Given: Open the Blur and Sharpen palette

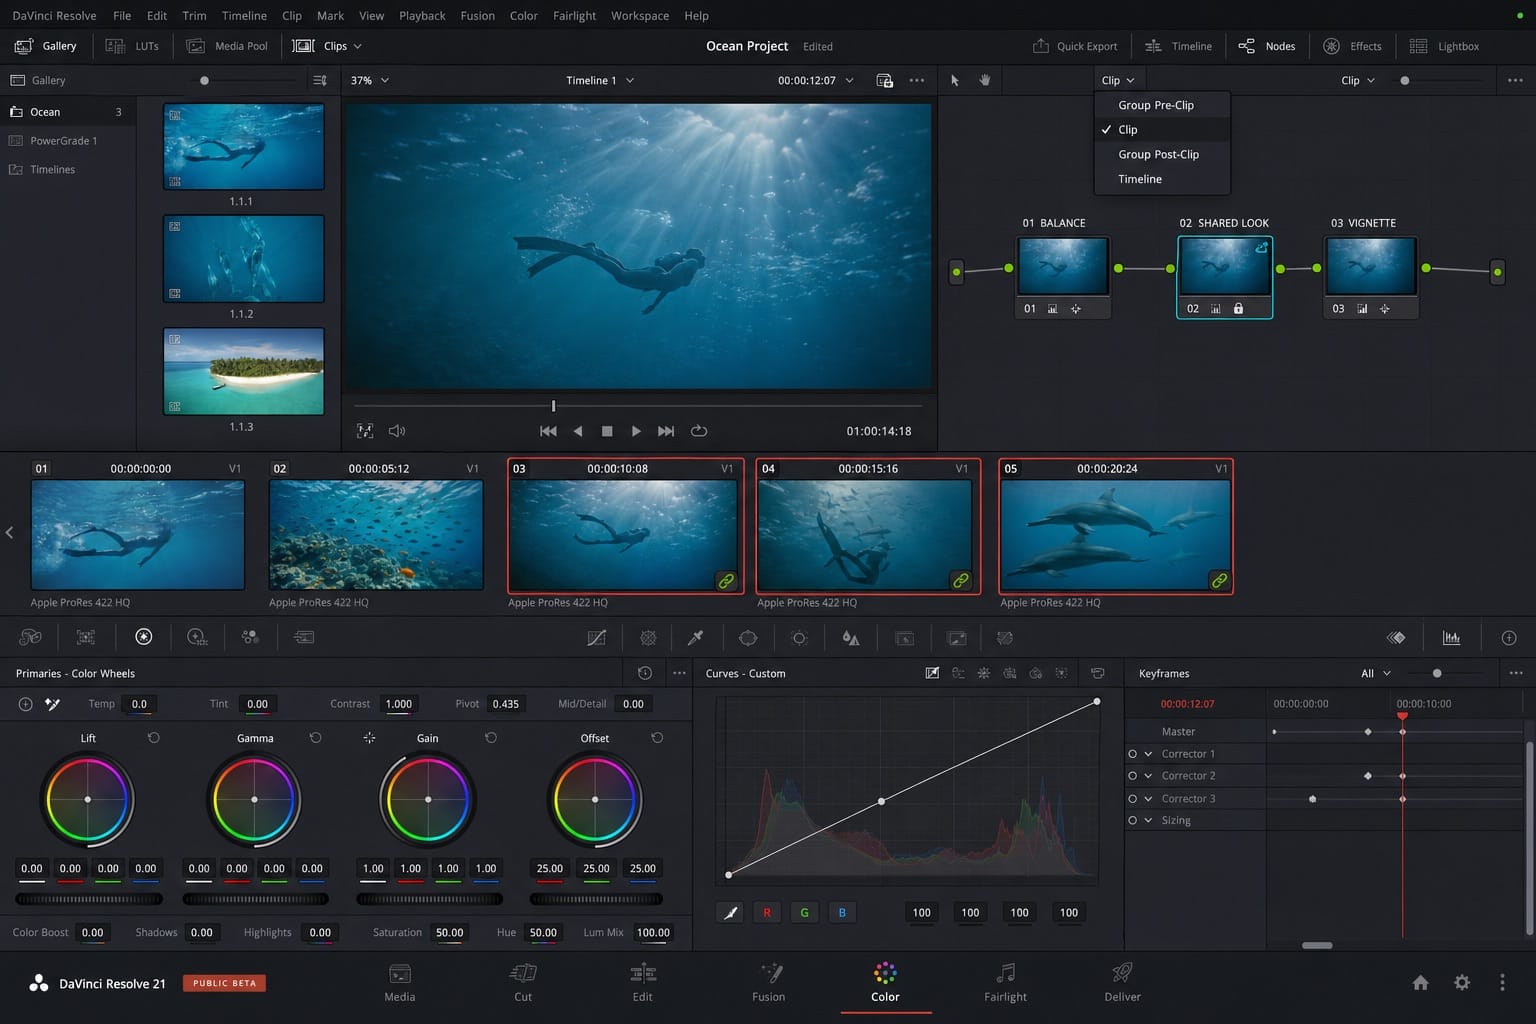Looking at the screenshot, I should (851, 637).
